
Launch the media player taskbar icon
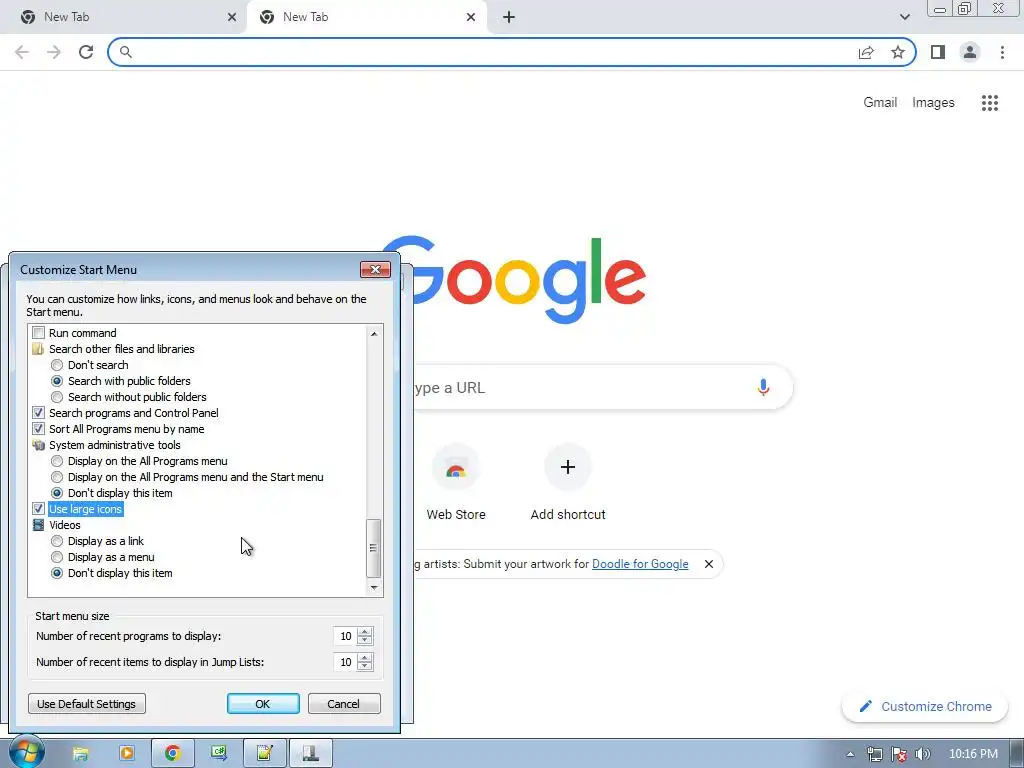tap(126, 754)
